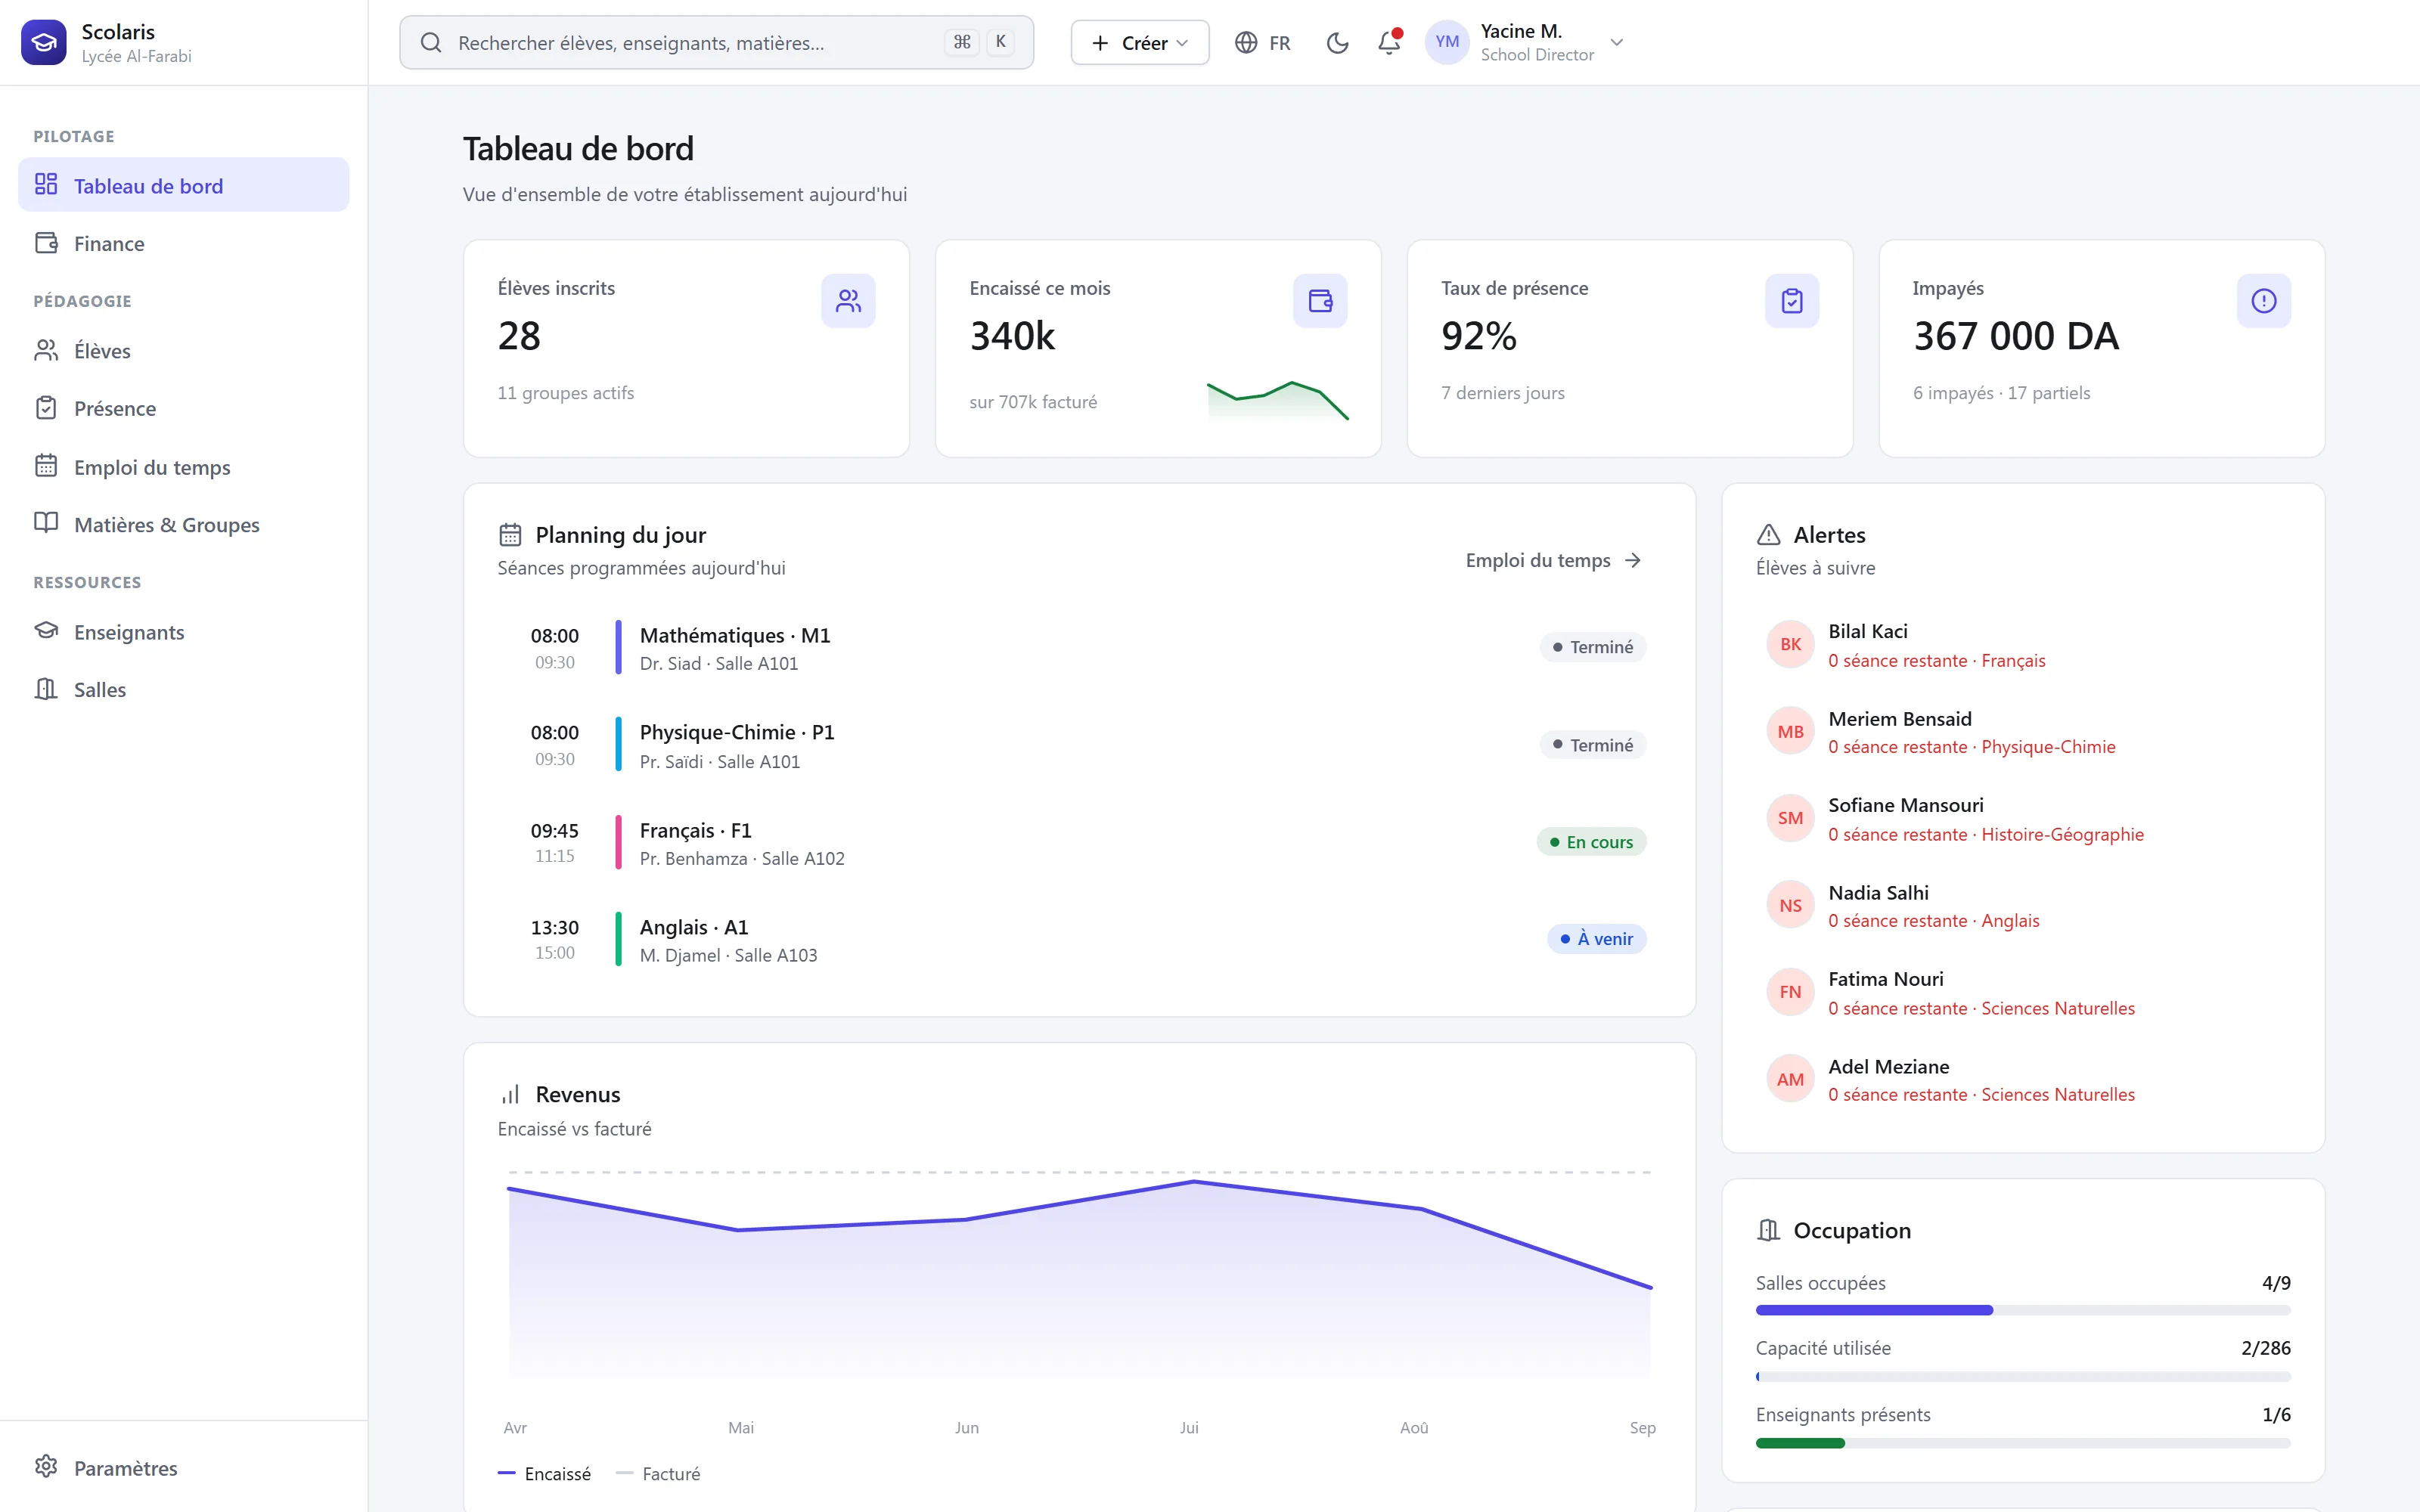Click the search field for élèves, enseignants
2420x1512 pixels.
coord(716,42)
